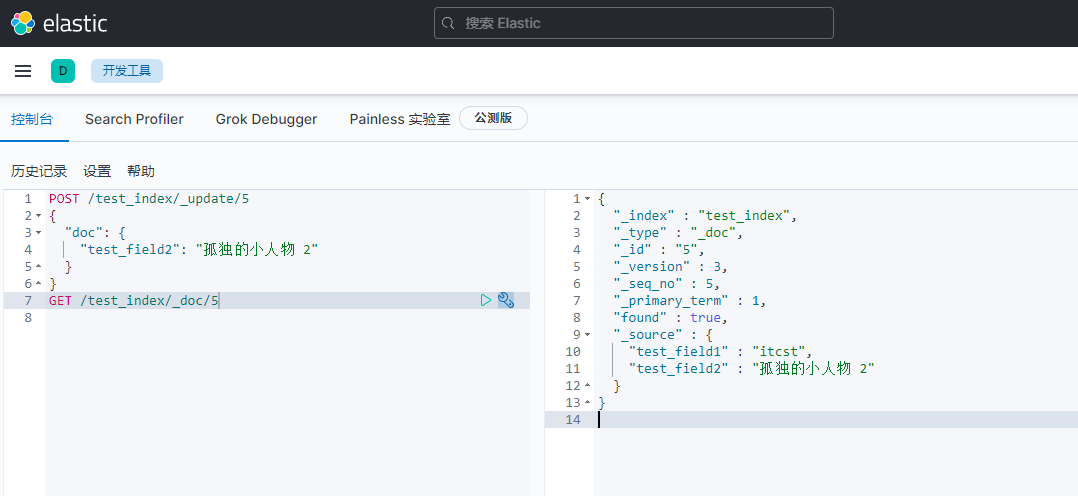Open the Grok Debugger tab
This screenshot has width=1078, height=496.
point(266,119)
